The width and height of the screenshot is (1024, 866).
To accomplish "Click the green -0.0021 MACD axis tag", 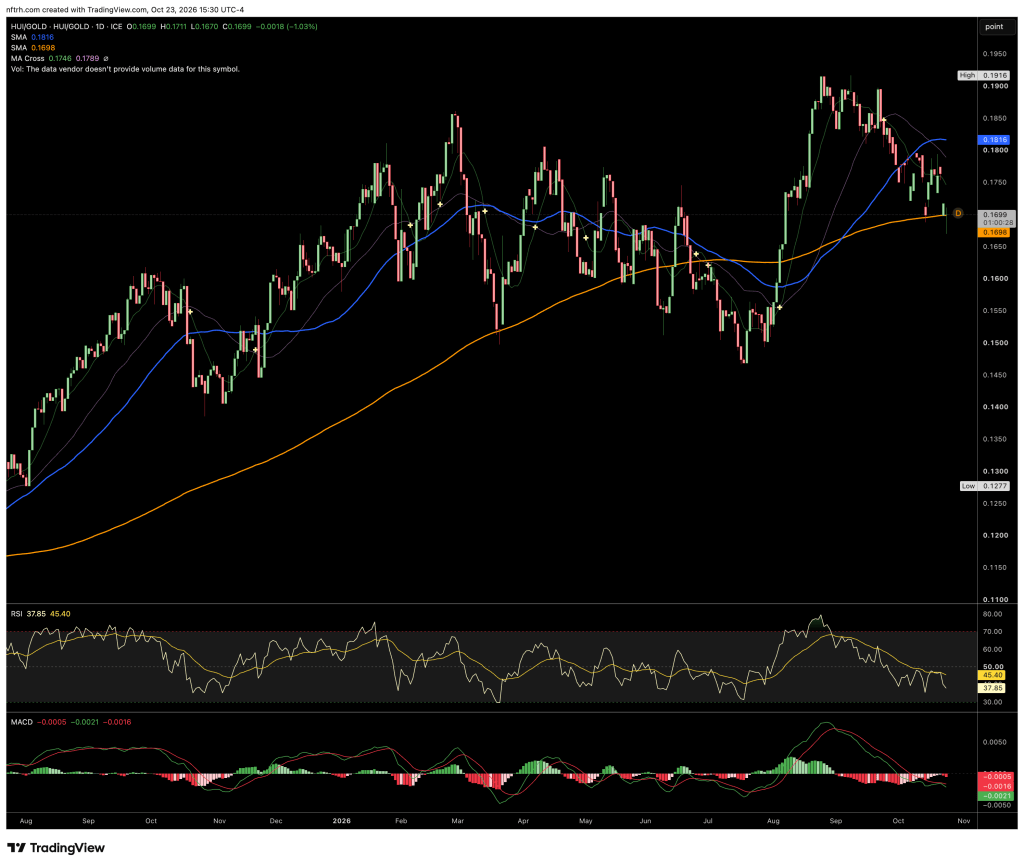I will pyautogui.click(x=997, y=795).
